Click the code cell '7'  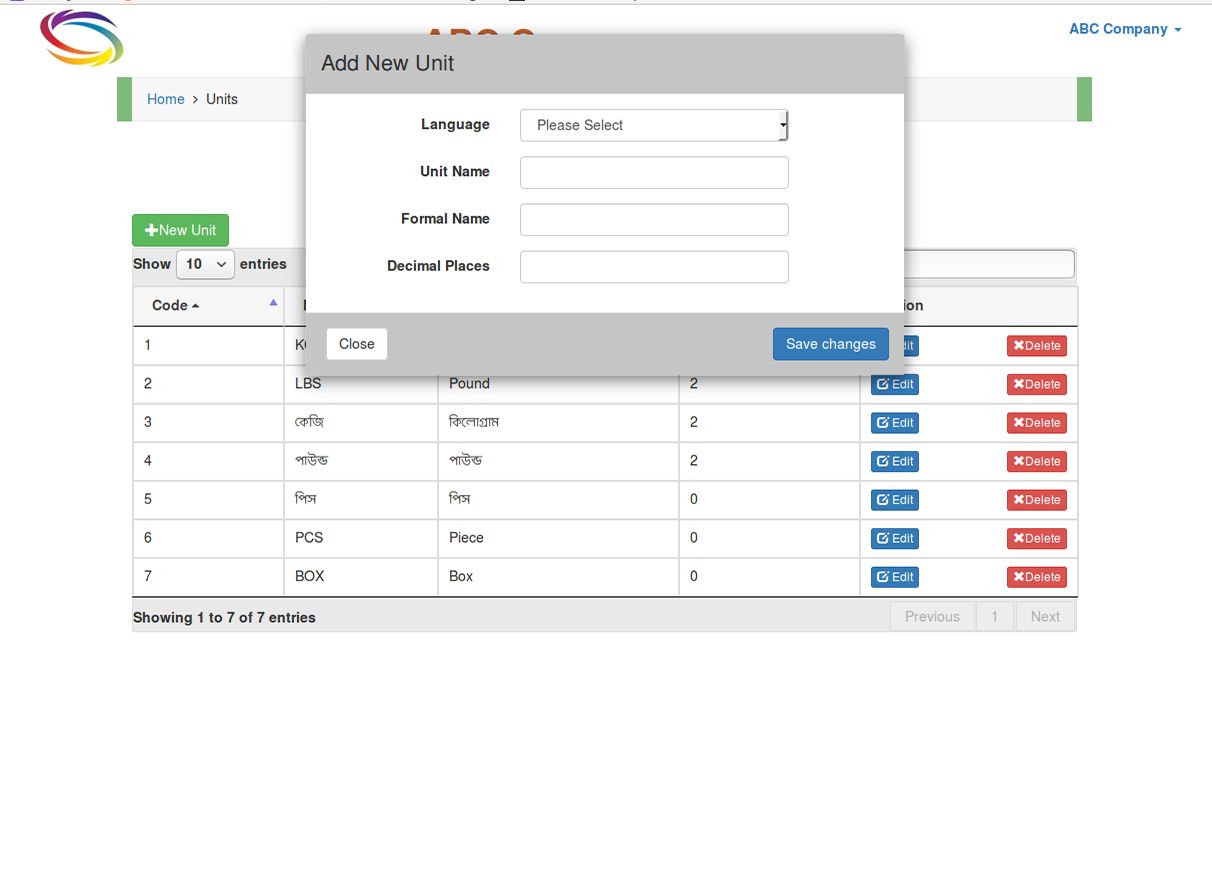click(208, 577)
